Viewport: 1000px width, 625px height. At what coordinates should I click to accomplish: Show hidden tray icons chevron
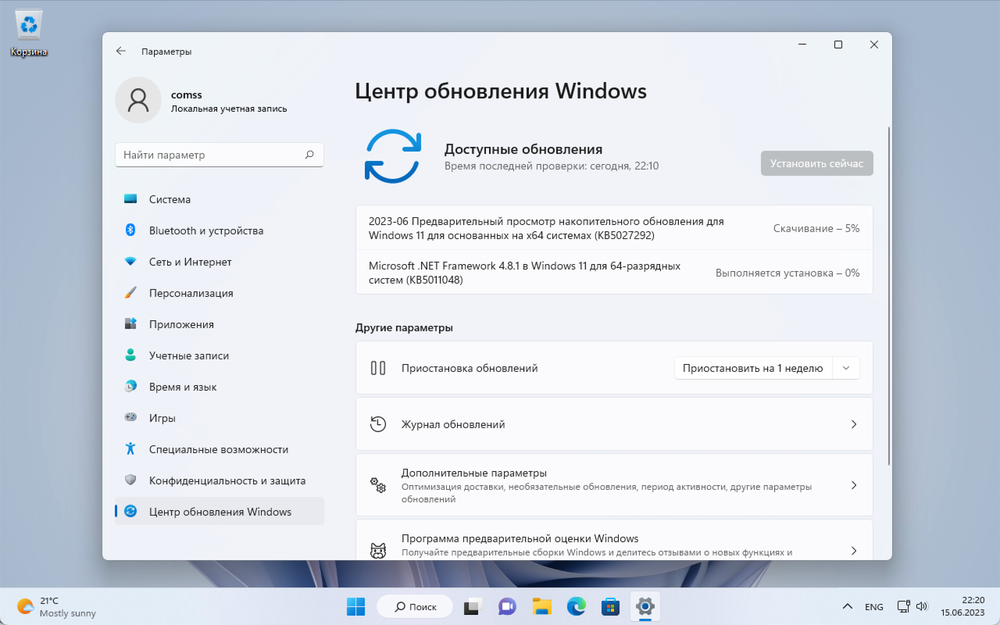point(847,607)
